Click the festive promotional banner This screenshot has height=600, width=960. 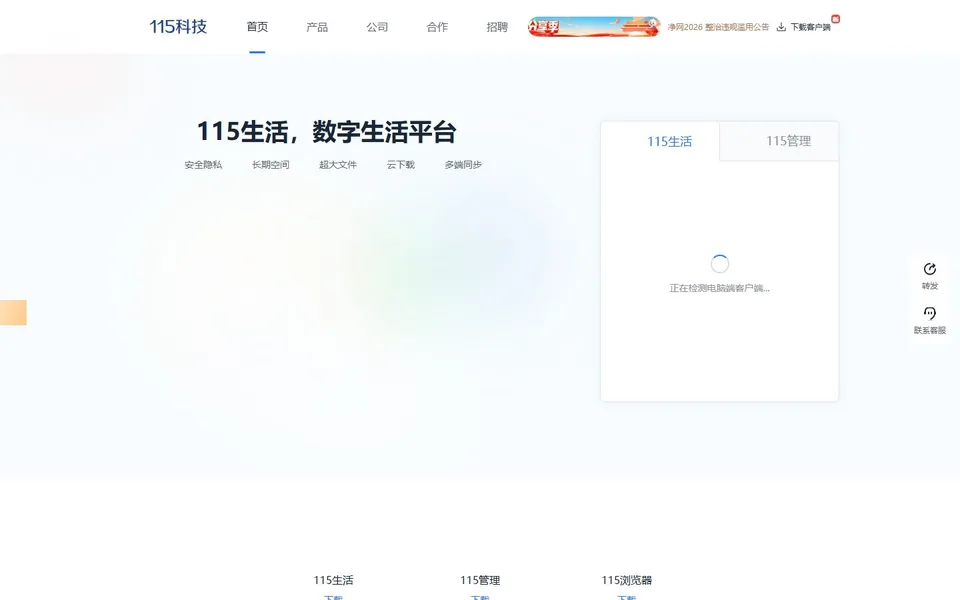594,26
